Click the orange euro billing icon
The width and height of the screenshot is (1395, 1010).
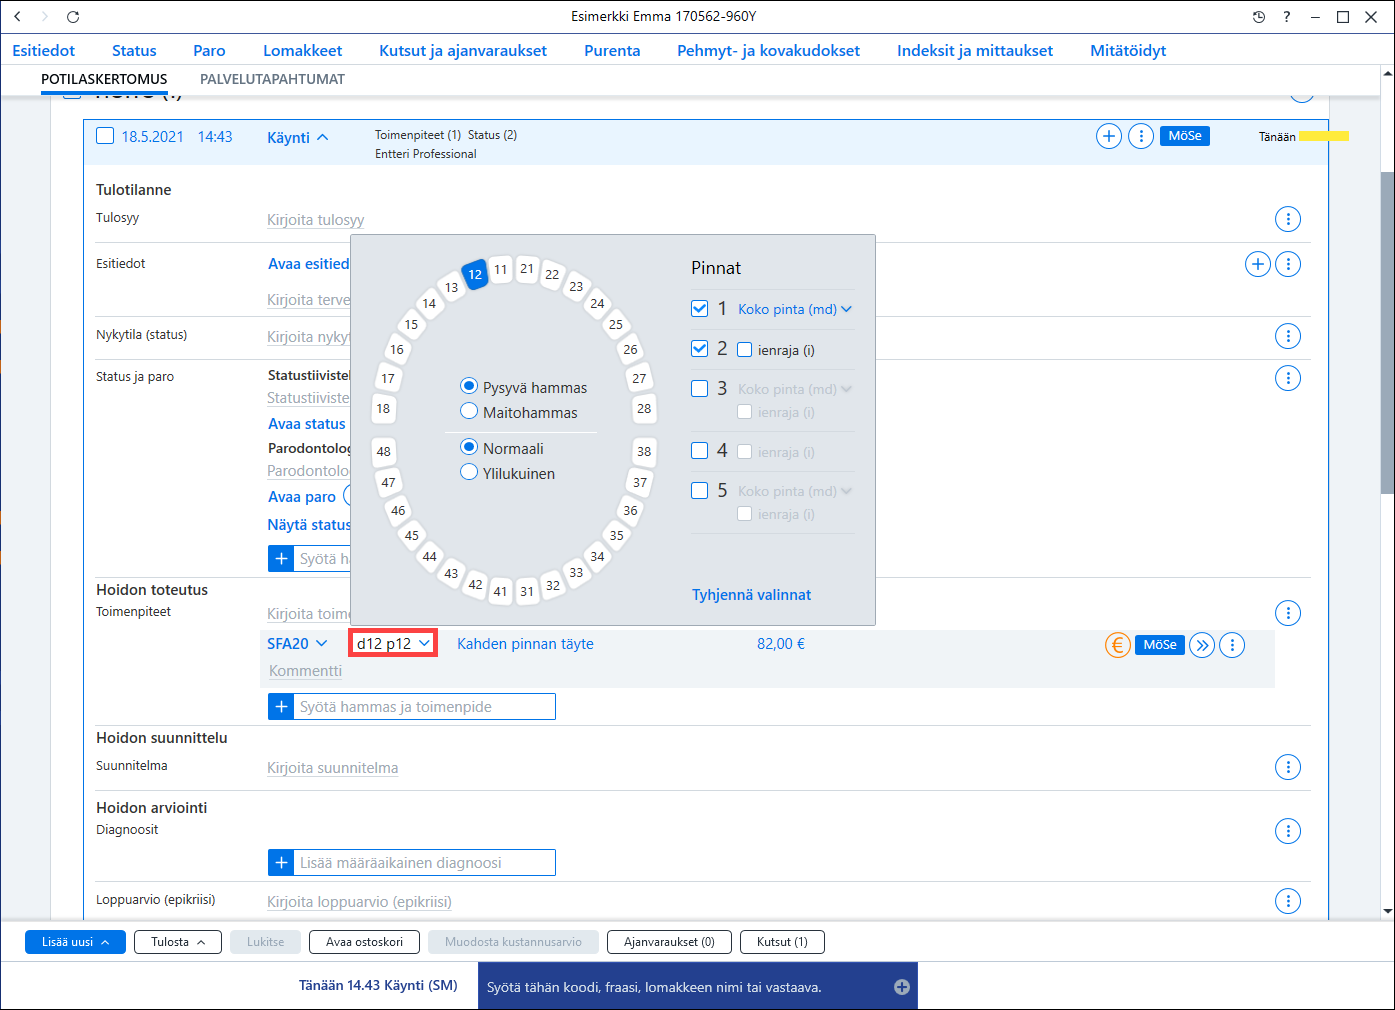point(1117,645)
